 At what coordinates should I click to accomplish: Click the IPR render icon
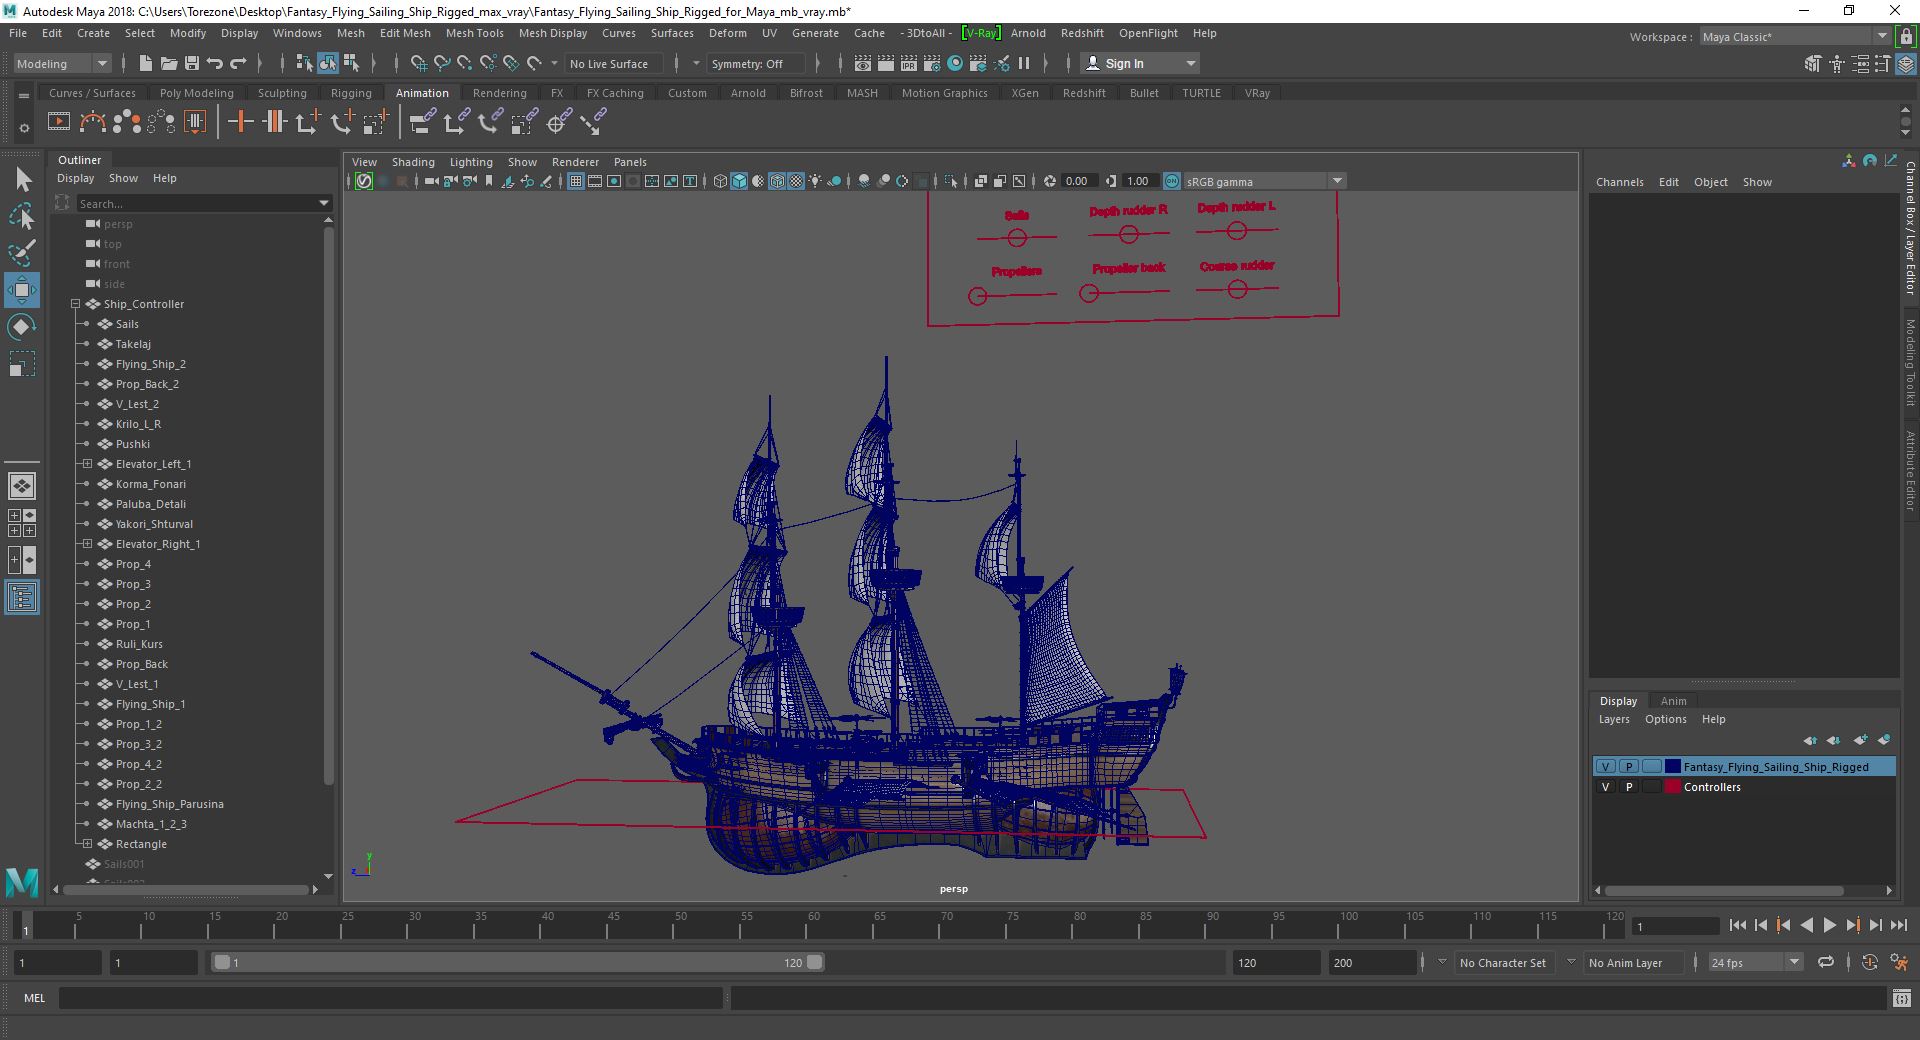[x=909, y=63]
